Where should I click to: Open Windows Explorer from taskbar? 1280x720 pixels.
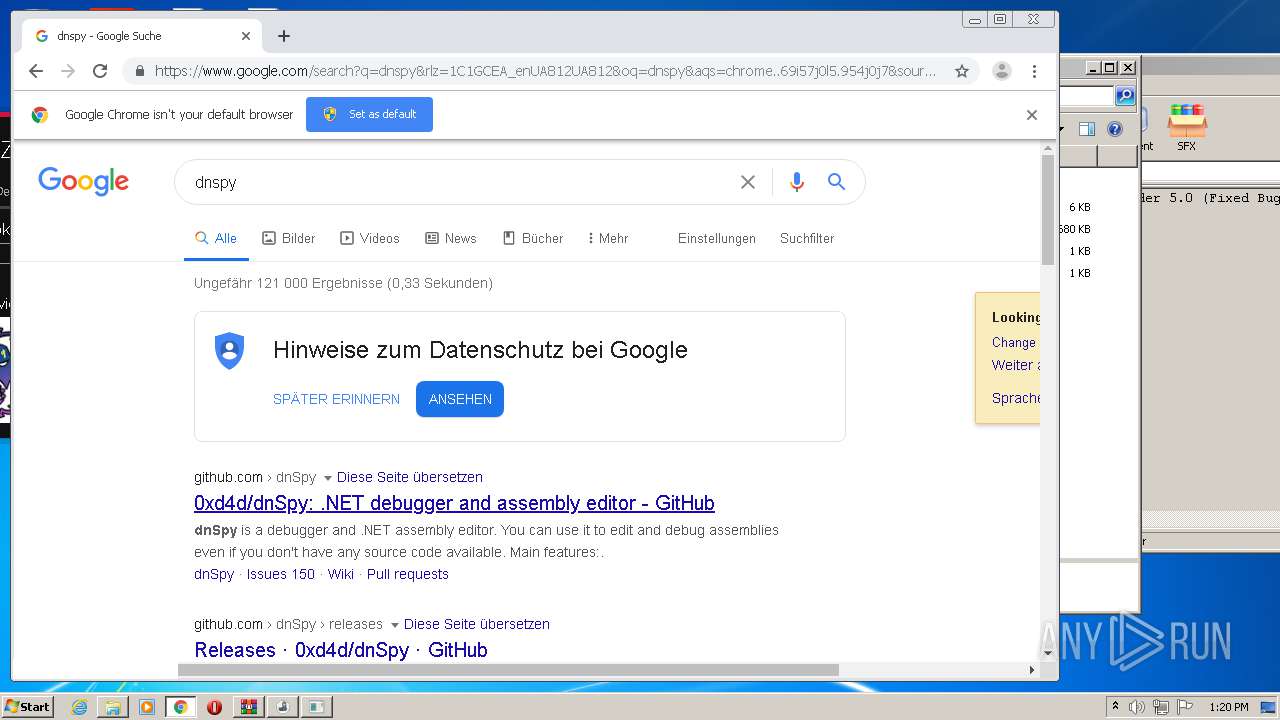pyautogui.click(x=113, y=707)
